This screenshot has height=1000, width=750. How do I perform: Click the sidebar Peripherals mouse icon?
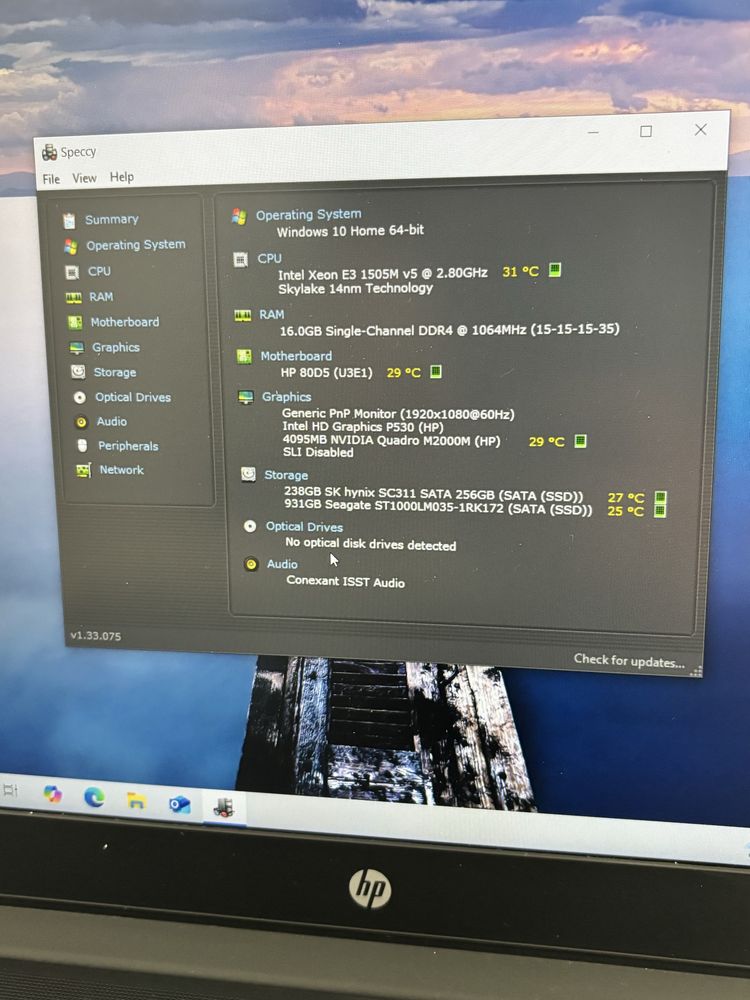[82, 446]
